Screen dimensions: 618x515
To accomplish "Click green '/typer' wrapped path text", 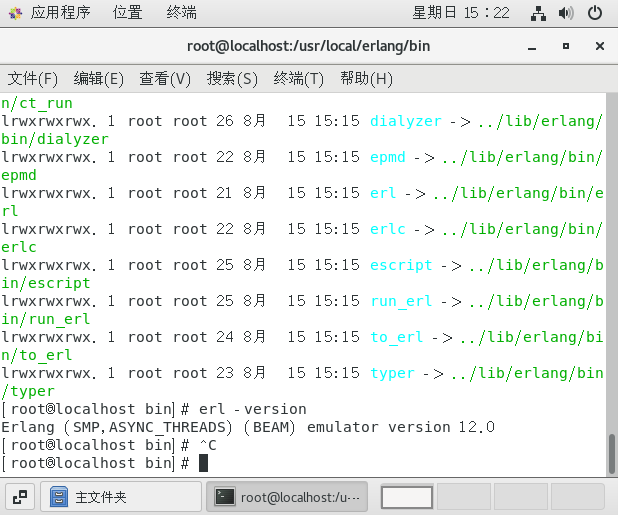I will (x=28, y=392).
